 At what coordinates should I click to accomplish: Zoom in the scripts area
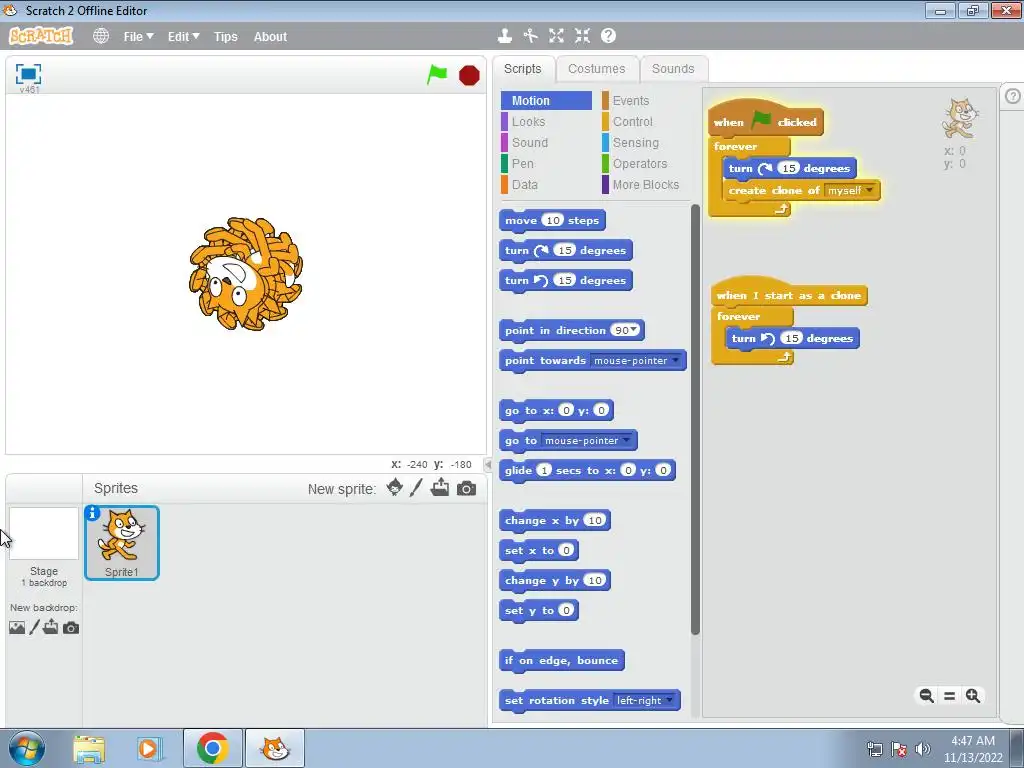point(973,696)
